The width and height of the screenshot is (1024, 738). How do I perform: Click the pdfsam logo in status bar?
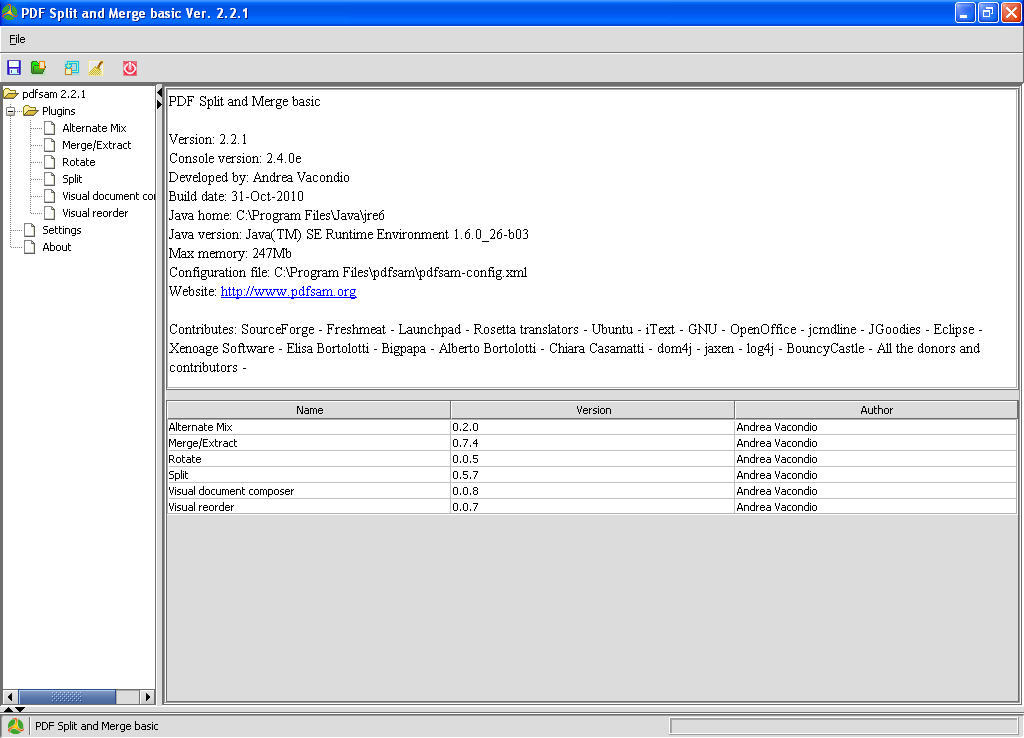tap(16, 726)
